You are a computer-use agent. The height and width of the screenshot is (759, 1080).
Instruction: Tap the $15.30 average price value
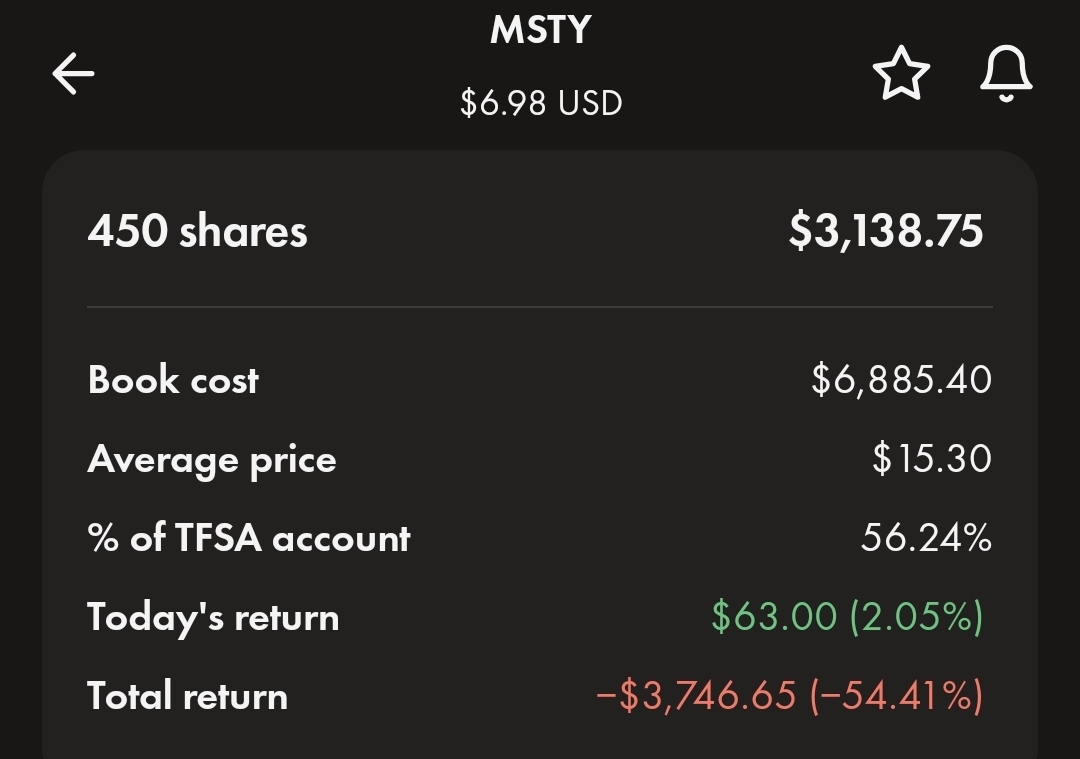click(932, 459)
